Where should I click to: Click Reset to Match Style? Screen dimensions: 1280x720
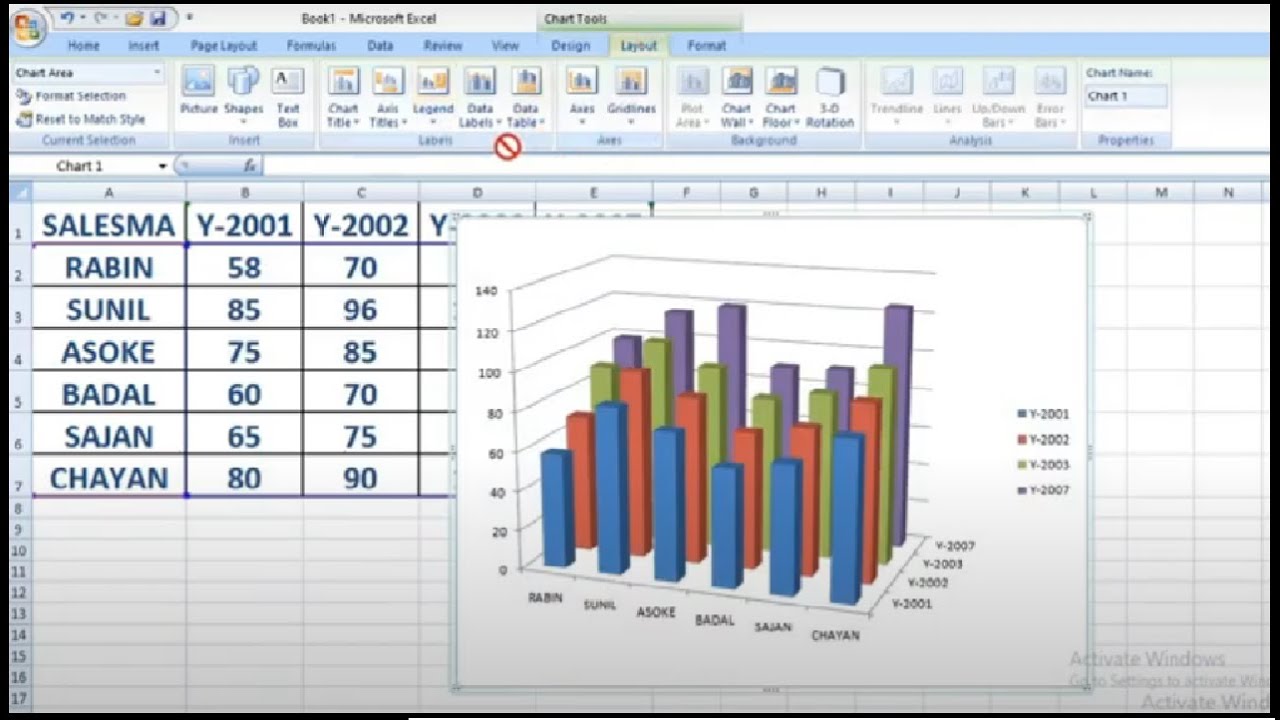click(x=82, y=119)
